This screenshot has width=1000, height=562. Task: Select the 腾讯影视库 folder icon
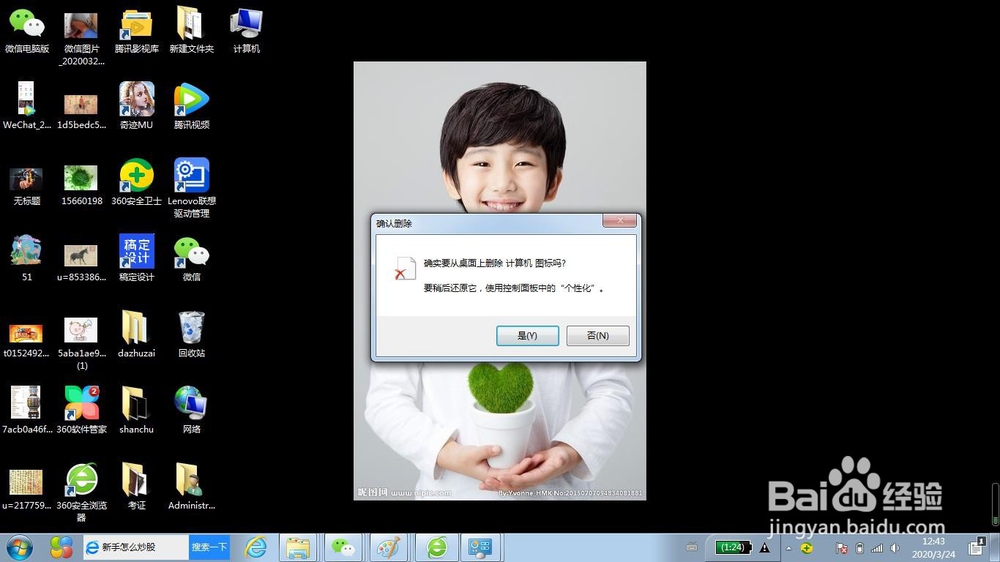coord(136,31)
